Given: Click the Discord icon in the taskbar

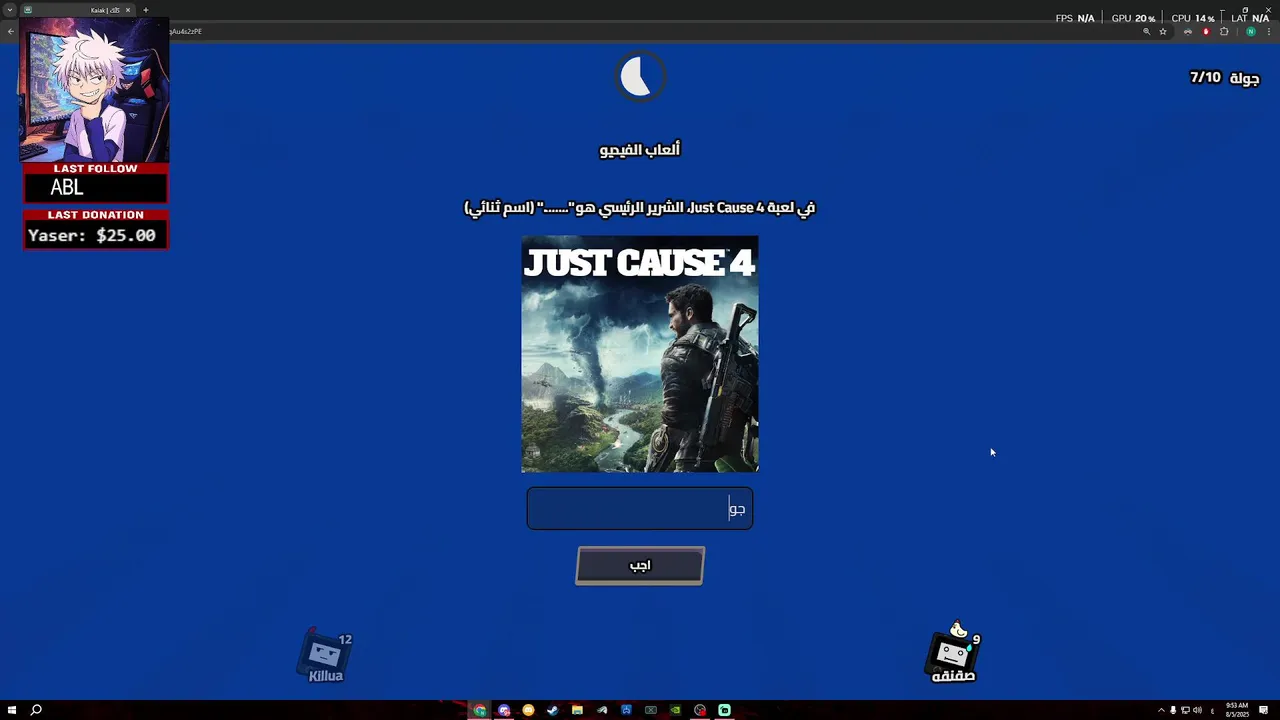Looking at the screenshot, I should coord(504,710).
